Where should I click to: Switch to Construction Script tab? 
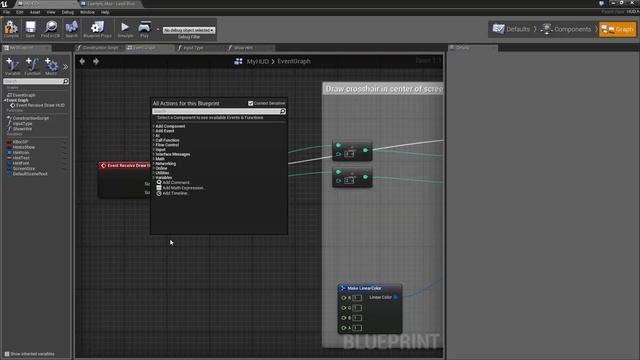(x=98, y=48)
